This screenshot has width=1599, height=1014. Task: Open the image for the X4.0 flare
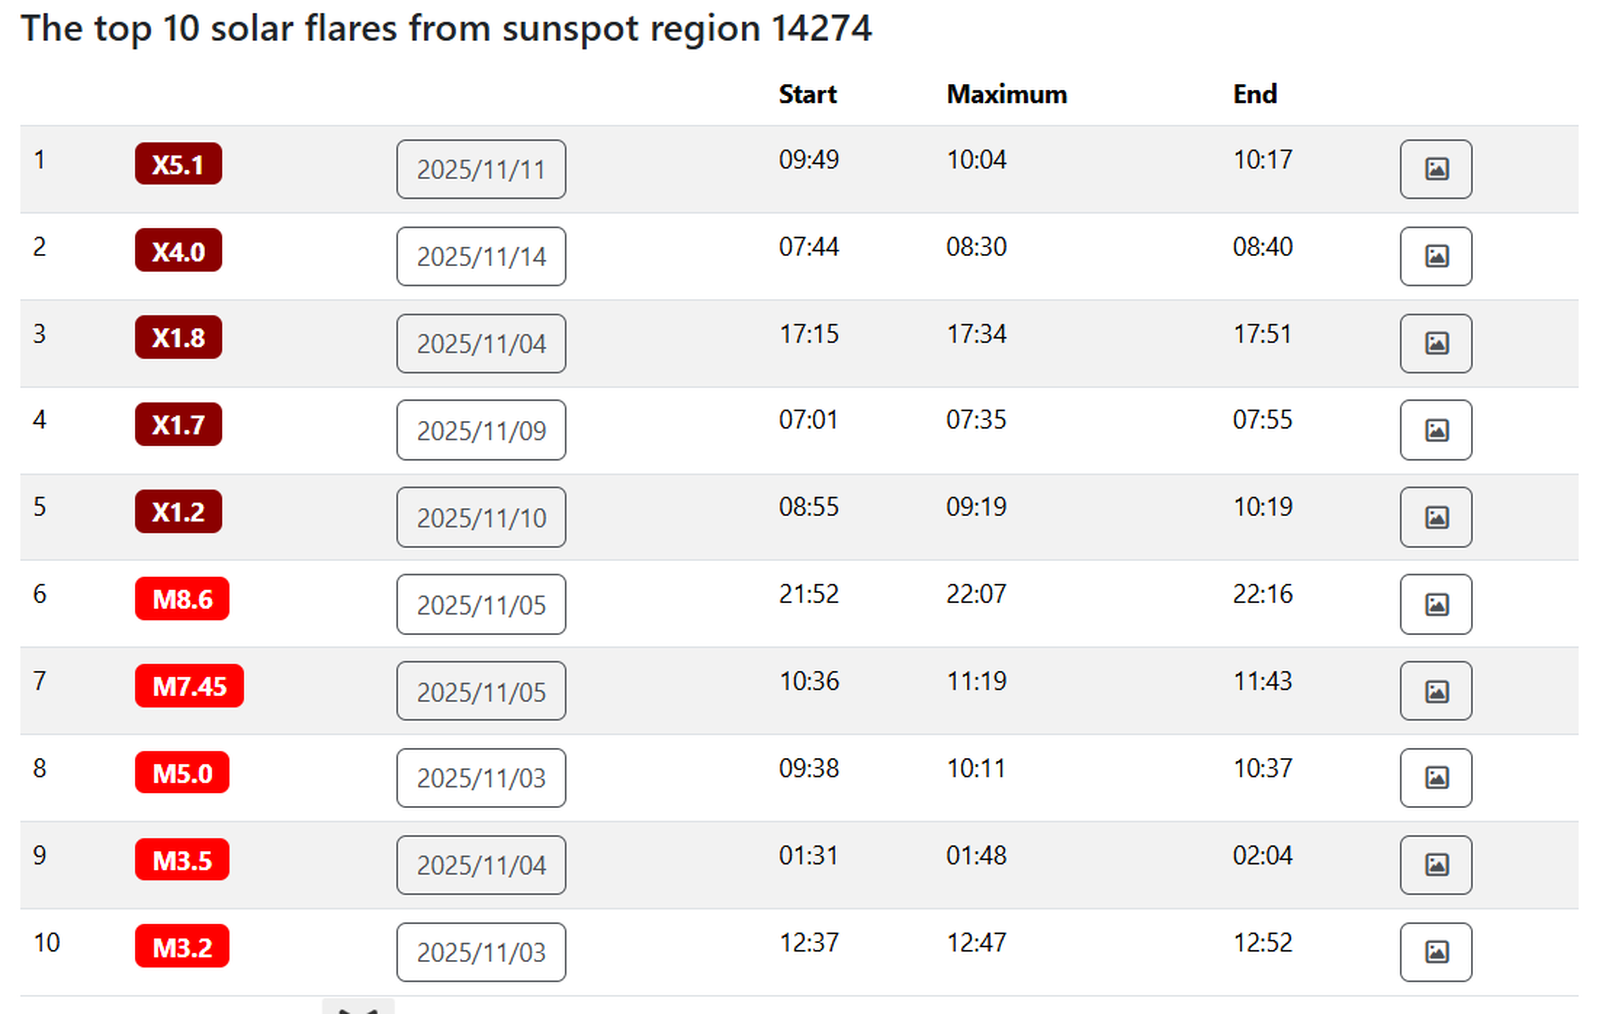pyautogui.click(x=1435, y=256)
